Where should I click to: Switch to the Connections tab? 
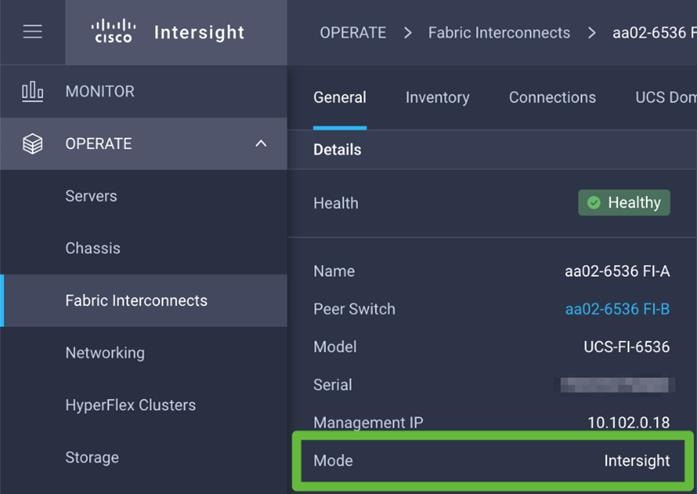552,97
